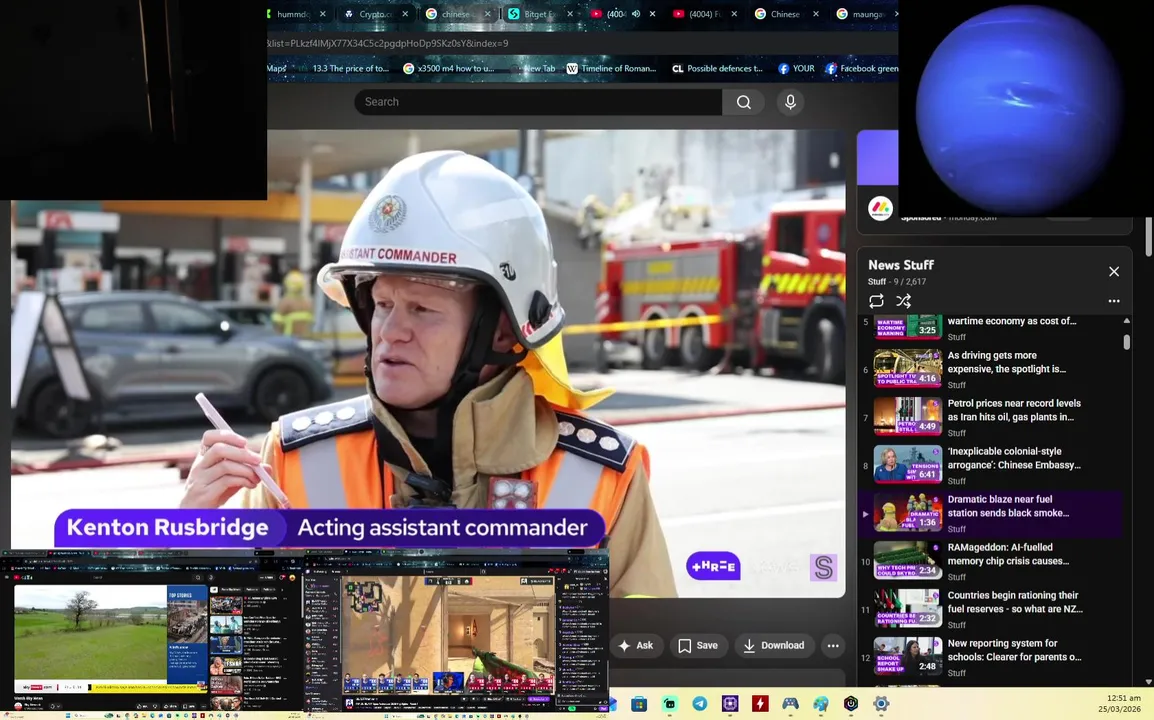Switch to the maunga Google tab
1154x720 pixels.
tap(865, 14)
